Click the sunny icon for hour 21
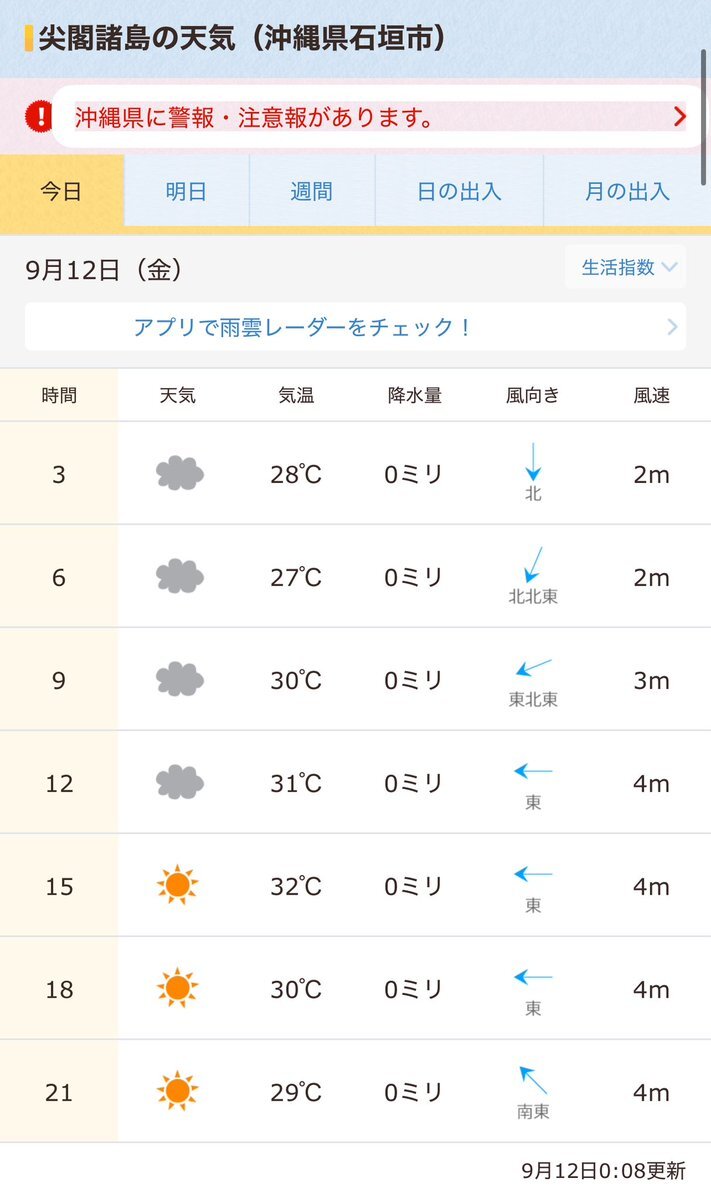The image size is (711, 1199). [177, 1090]
